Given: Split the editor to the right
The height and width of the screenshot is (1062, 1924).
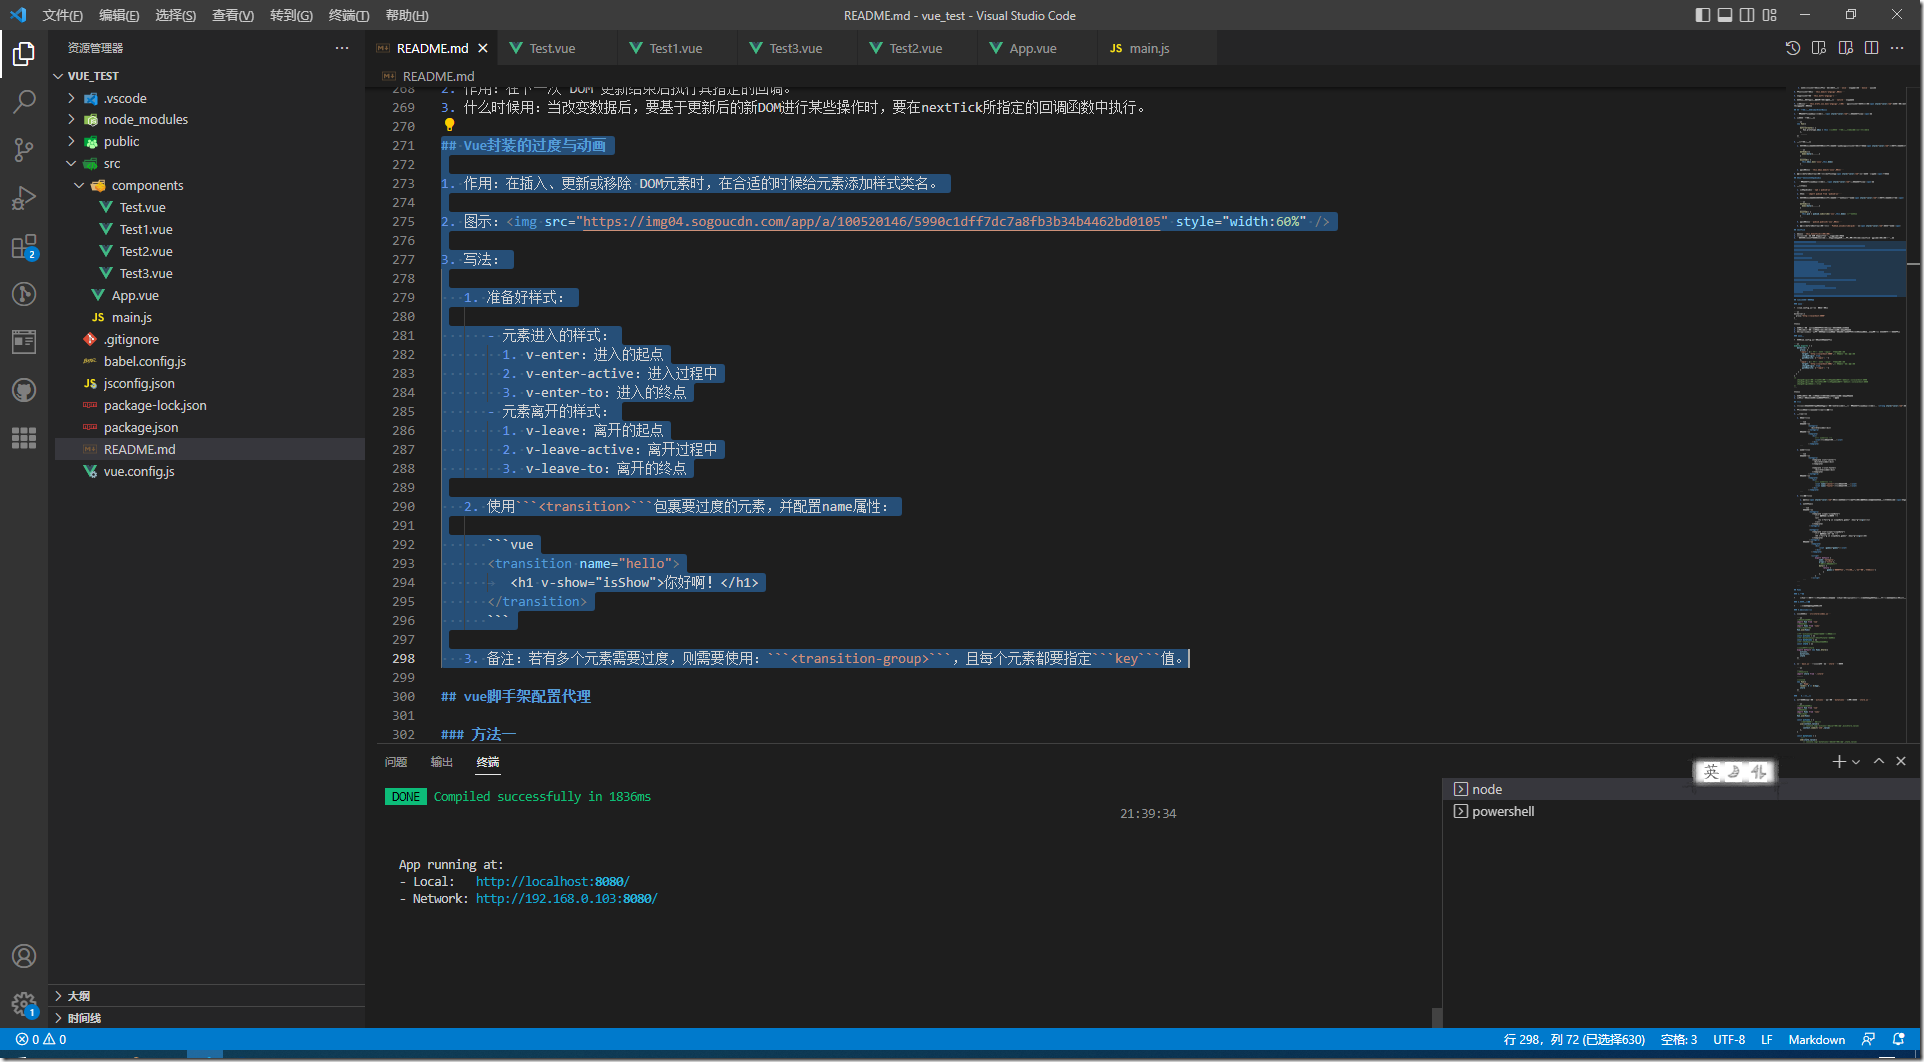Looking at the screenshot, I should [x=1871, y=48].
